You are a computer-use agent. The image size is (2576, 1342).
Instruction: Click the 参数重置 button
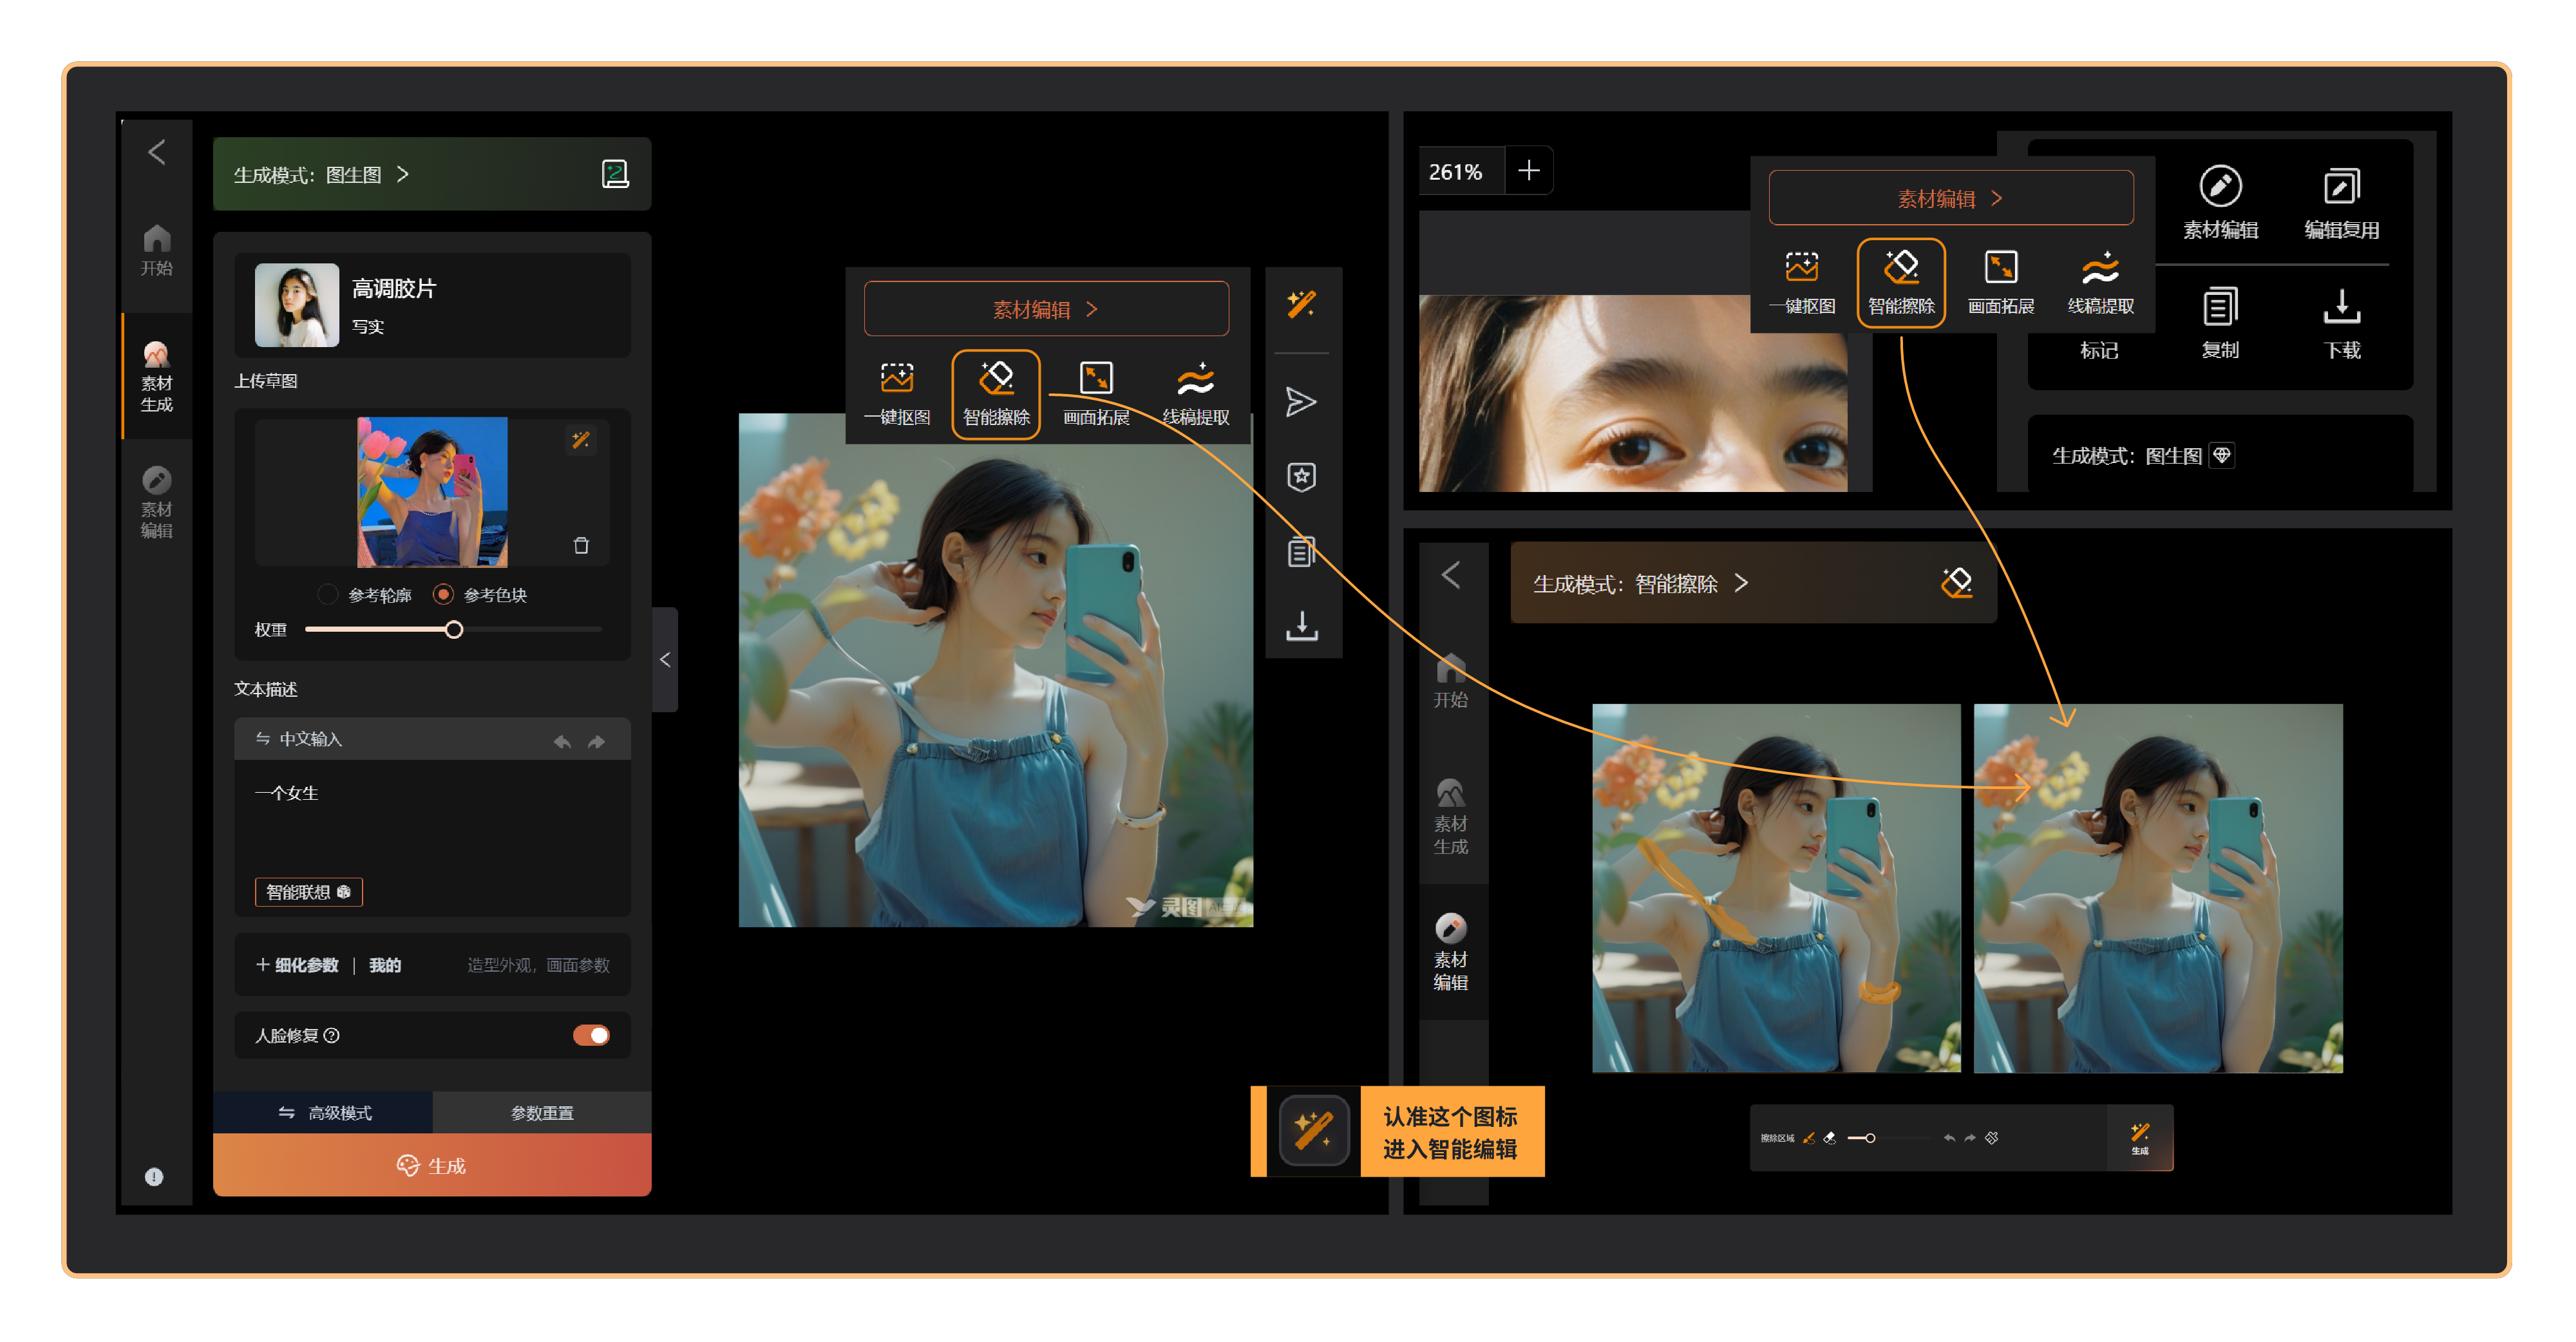[x=542, y=1112]
